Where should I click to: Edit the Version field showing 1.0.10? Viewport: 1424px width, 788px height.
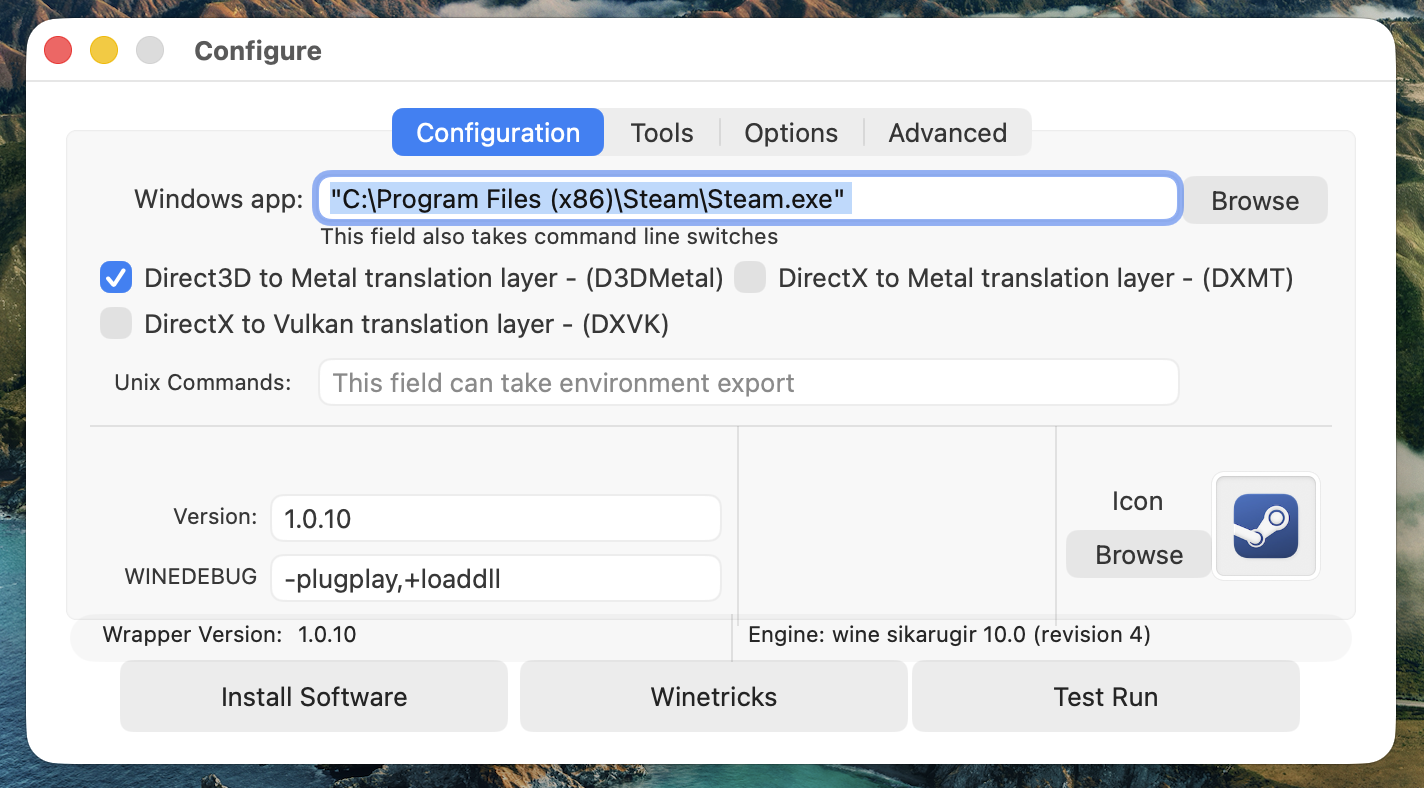(495, 518)
